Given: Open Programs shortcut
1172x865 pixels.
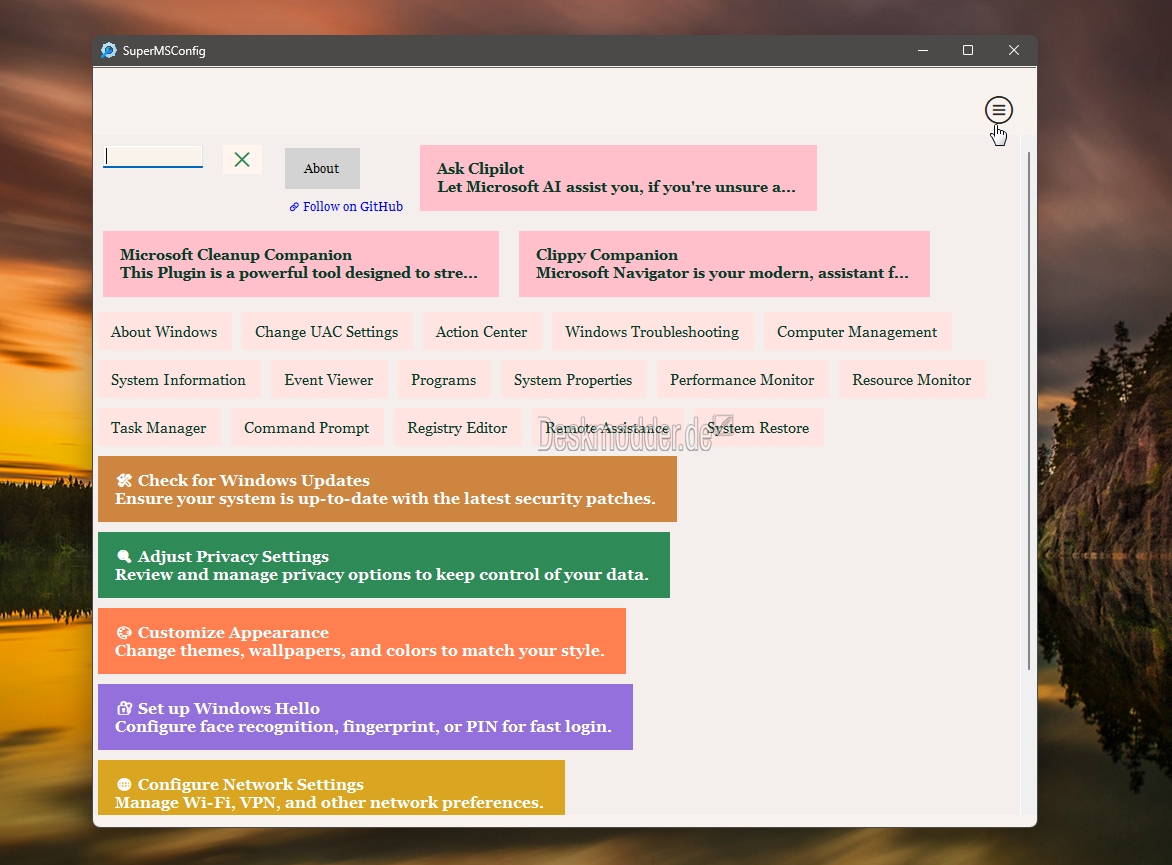Looking at the screenshot, I should (443, 380).
